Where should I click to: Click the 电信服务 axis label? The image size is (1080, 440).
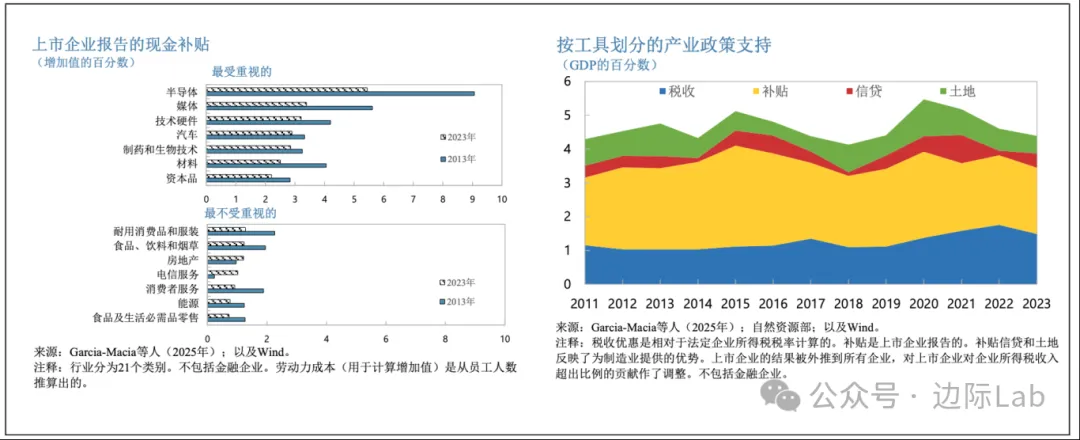[177, 275]
